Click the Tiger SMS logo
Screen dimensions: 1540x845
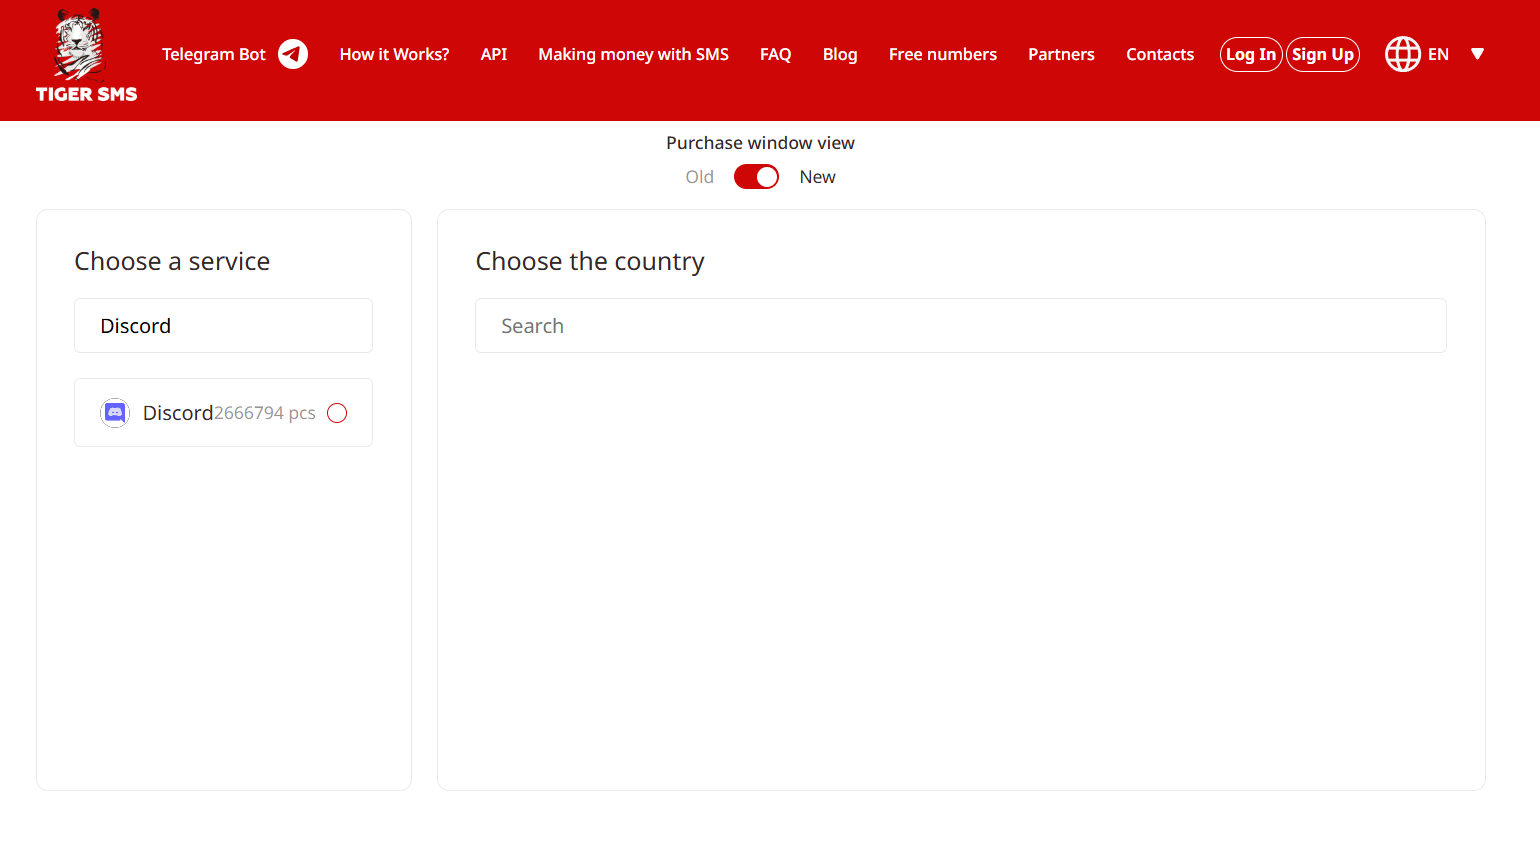(86, 56)
